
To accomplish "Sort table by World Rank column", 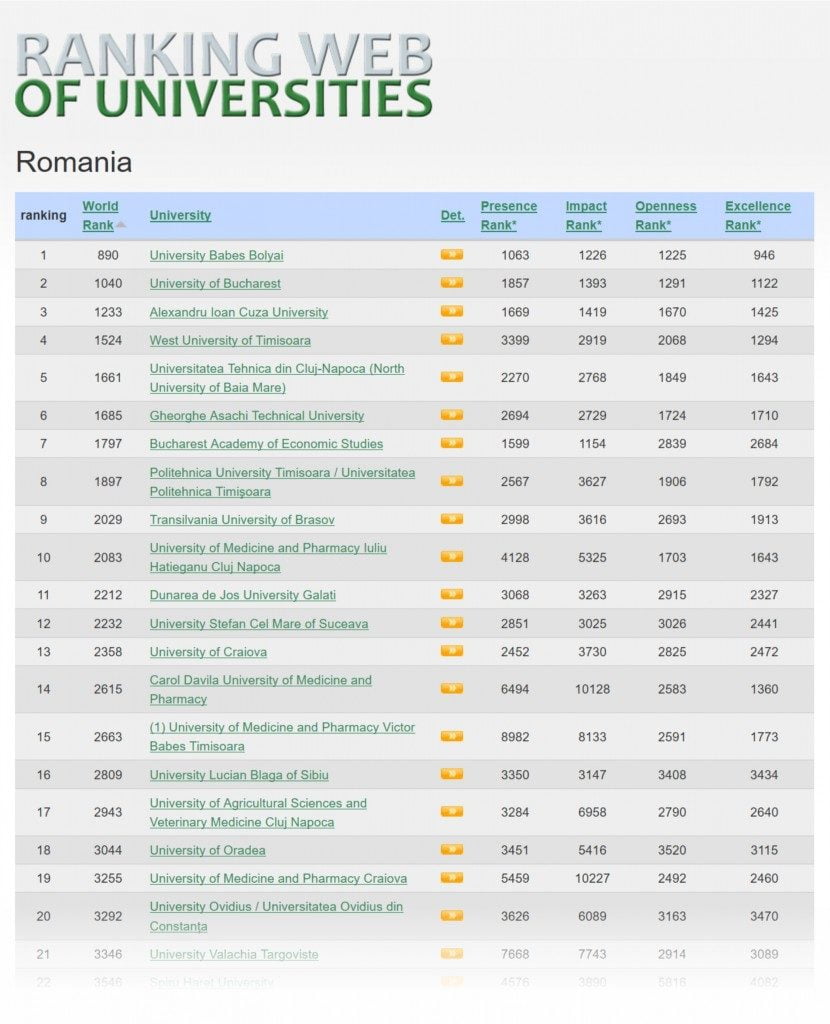I will click(101, 216).
